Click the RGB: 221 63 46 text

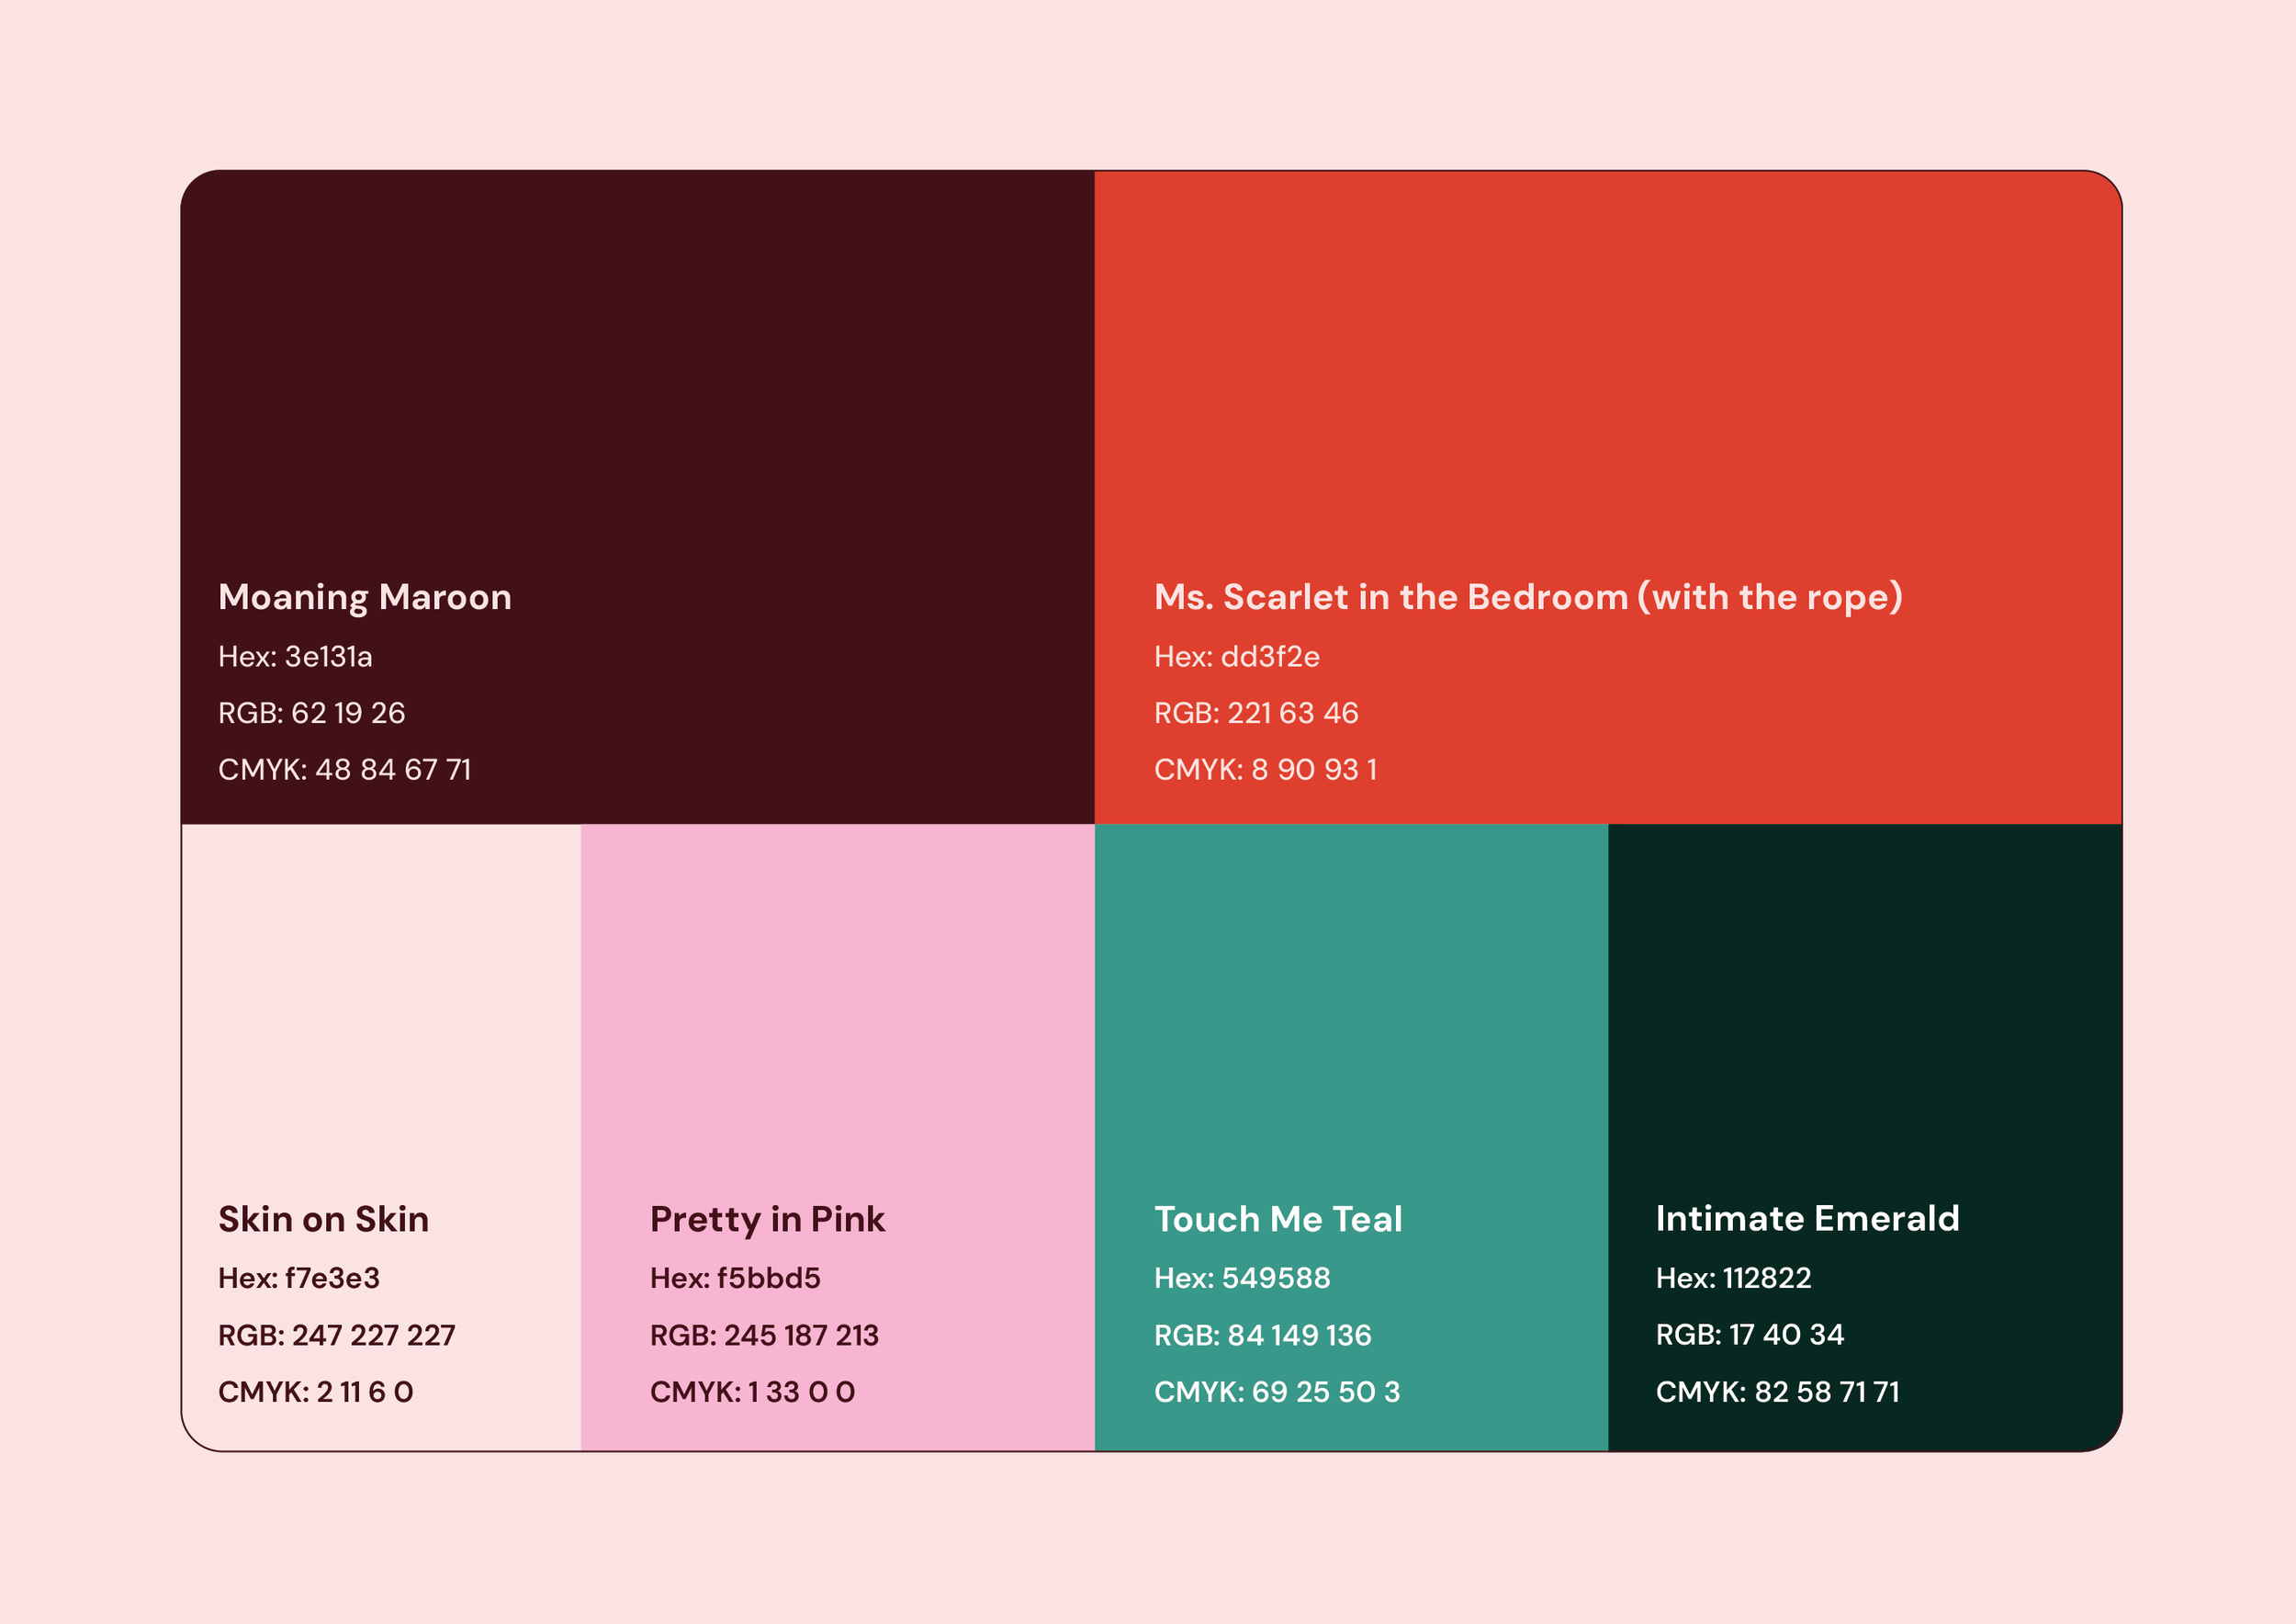(x=1255, y=713)
